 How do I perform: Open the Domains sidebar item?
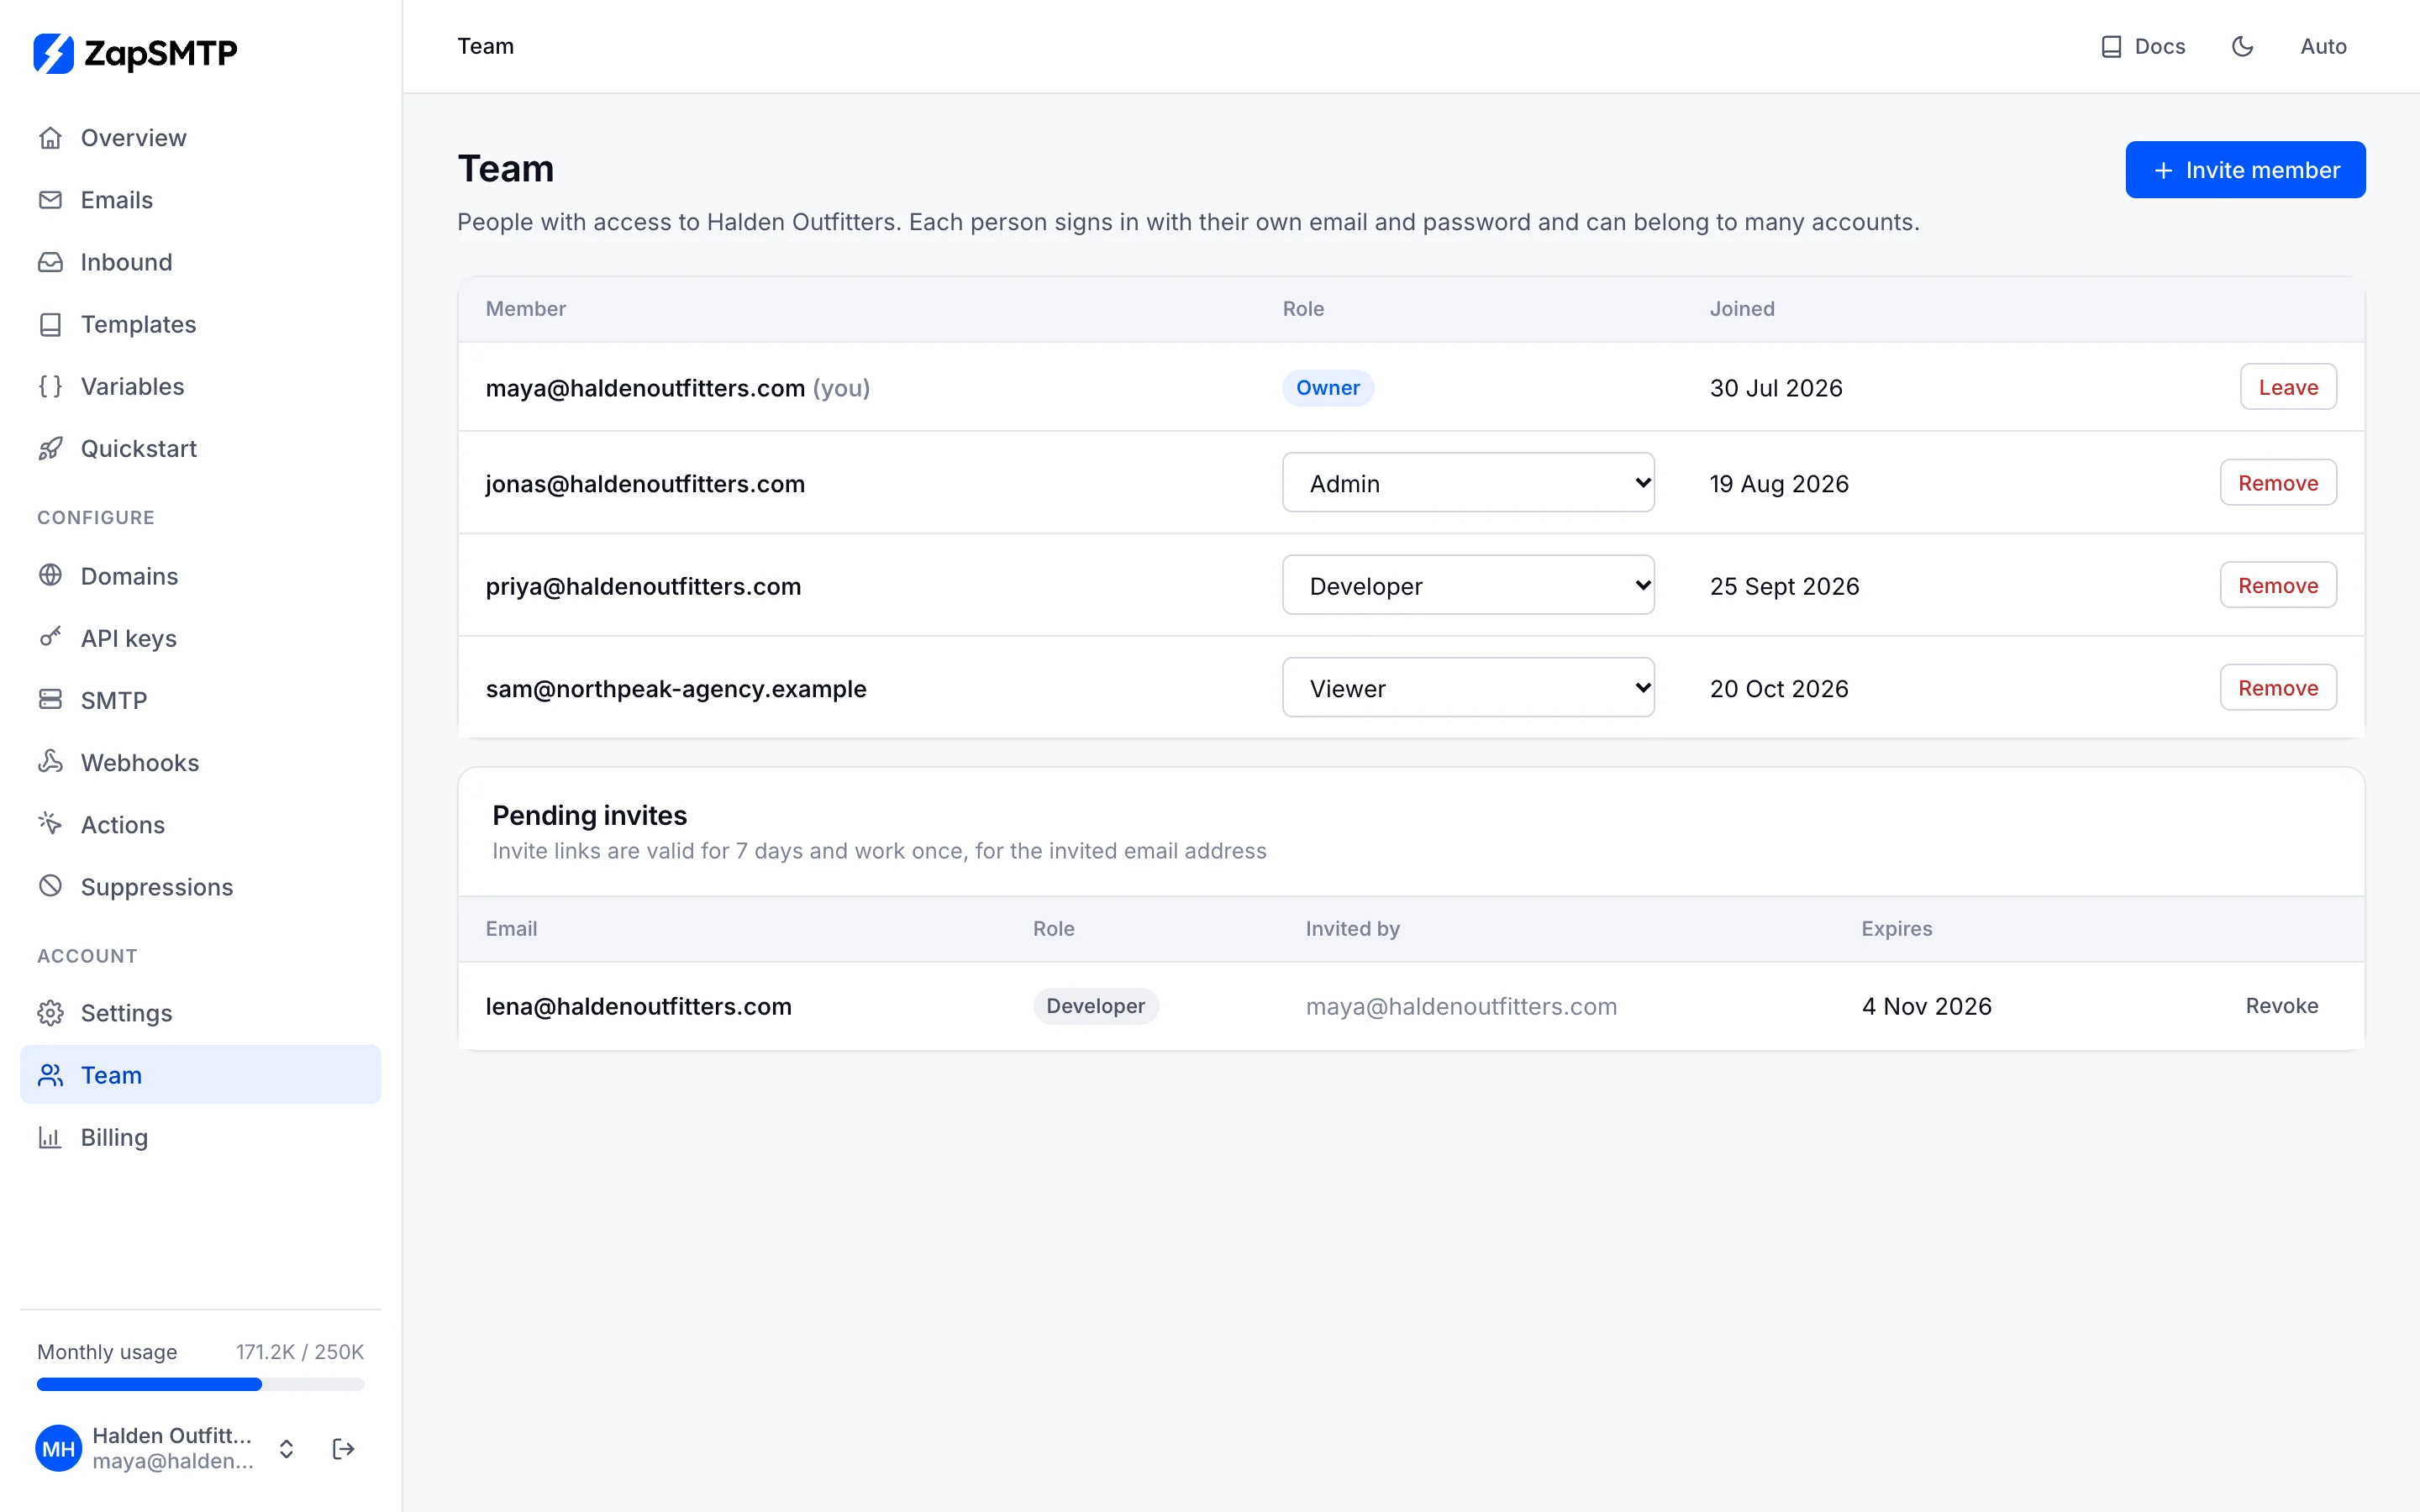coord(200,576)
